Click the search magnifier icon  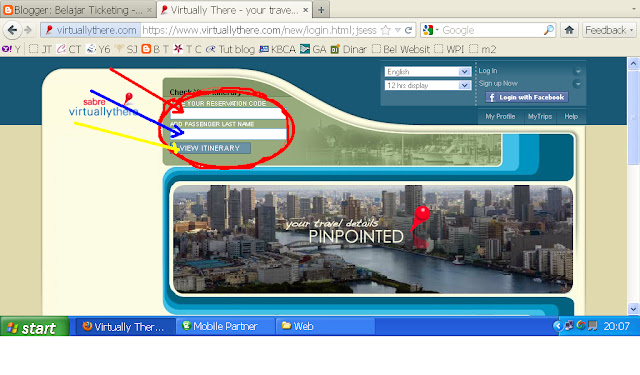[x=549, y=30]
